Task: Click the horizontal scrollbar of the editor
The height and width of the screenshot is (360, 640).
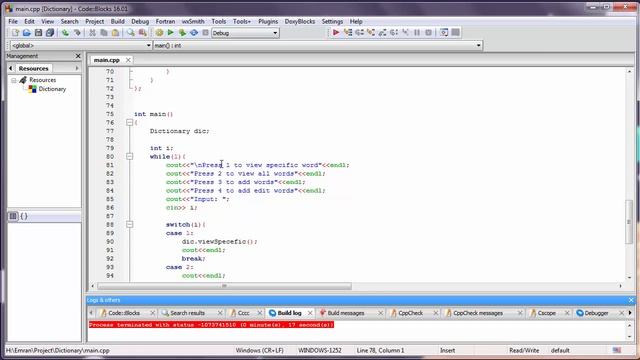Action: (x=224, y=286)
